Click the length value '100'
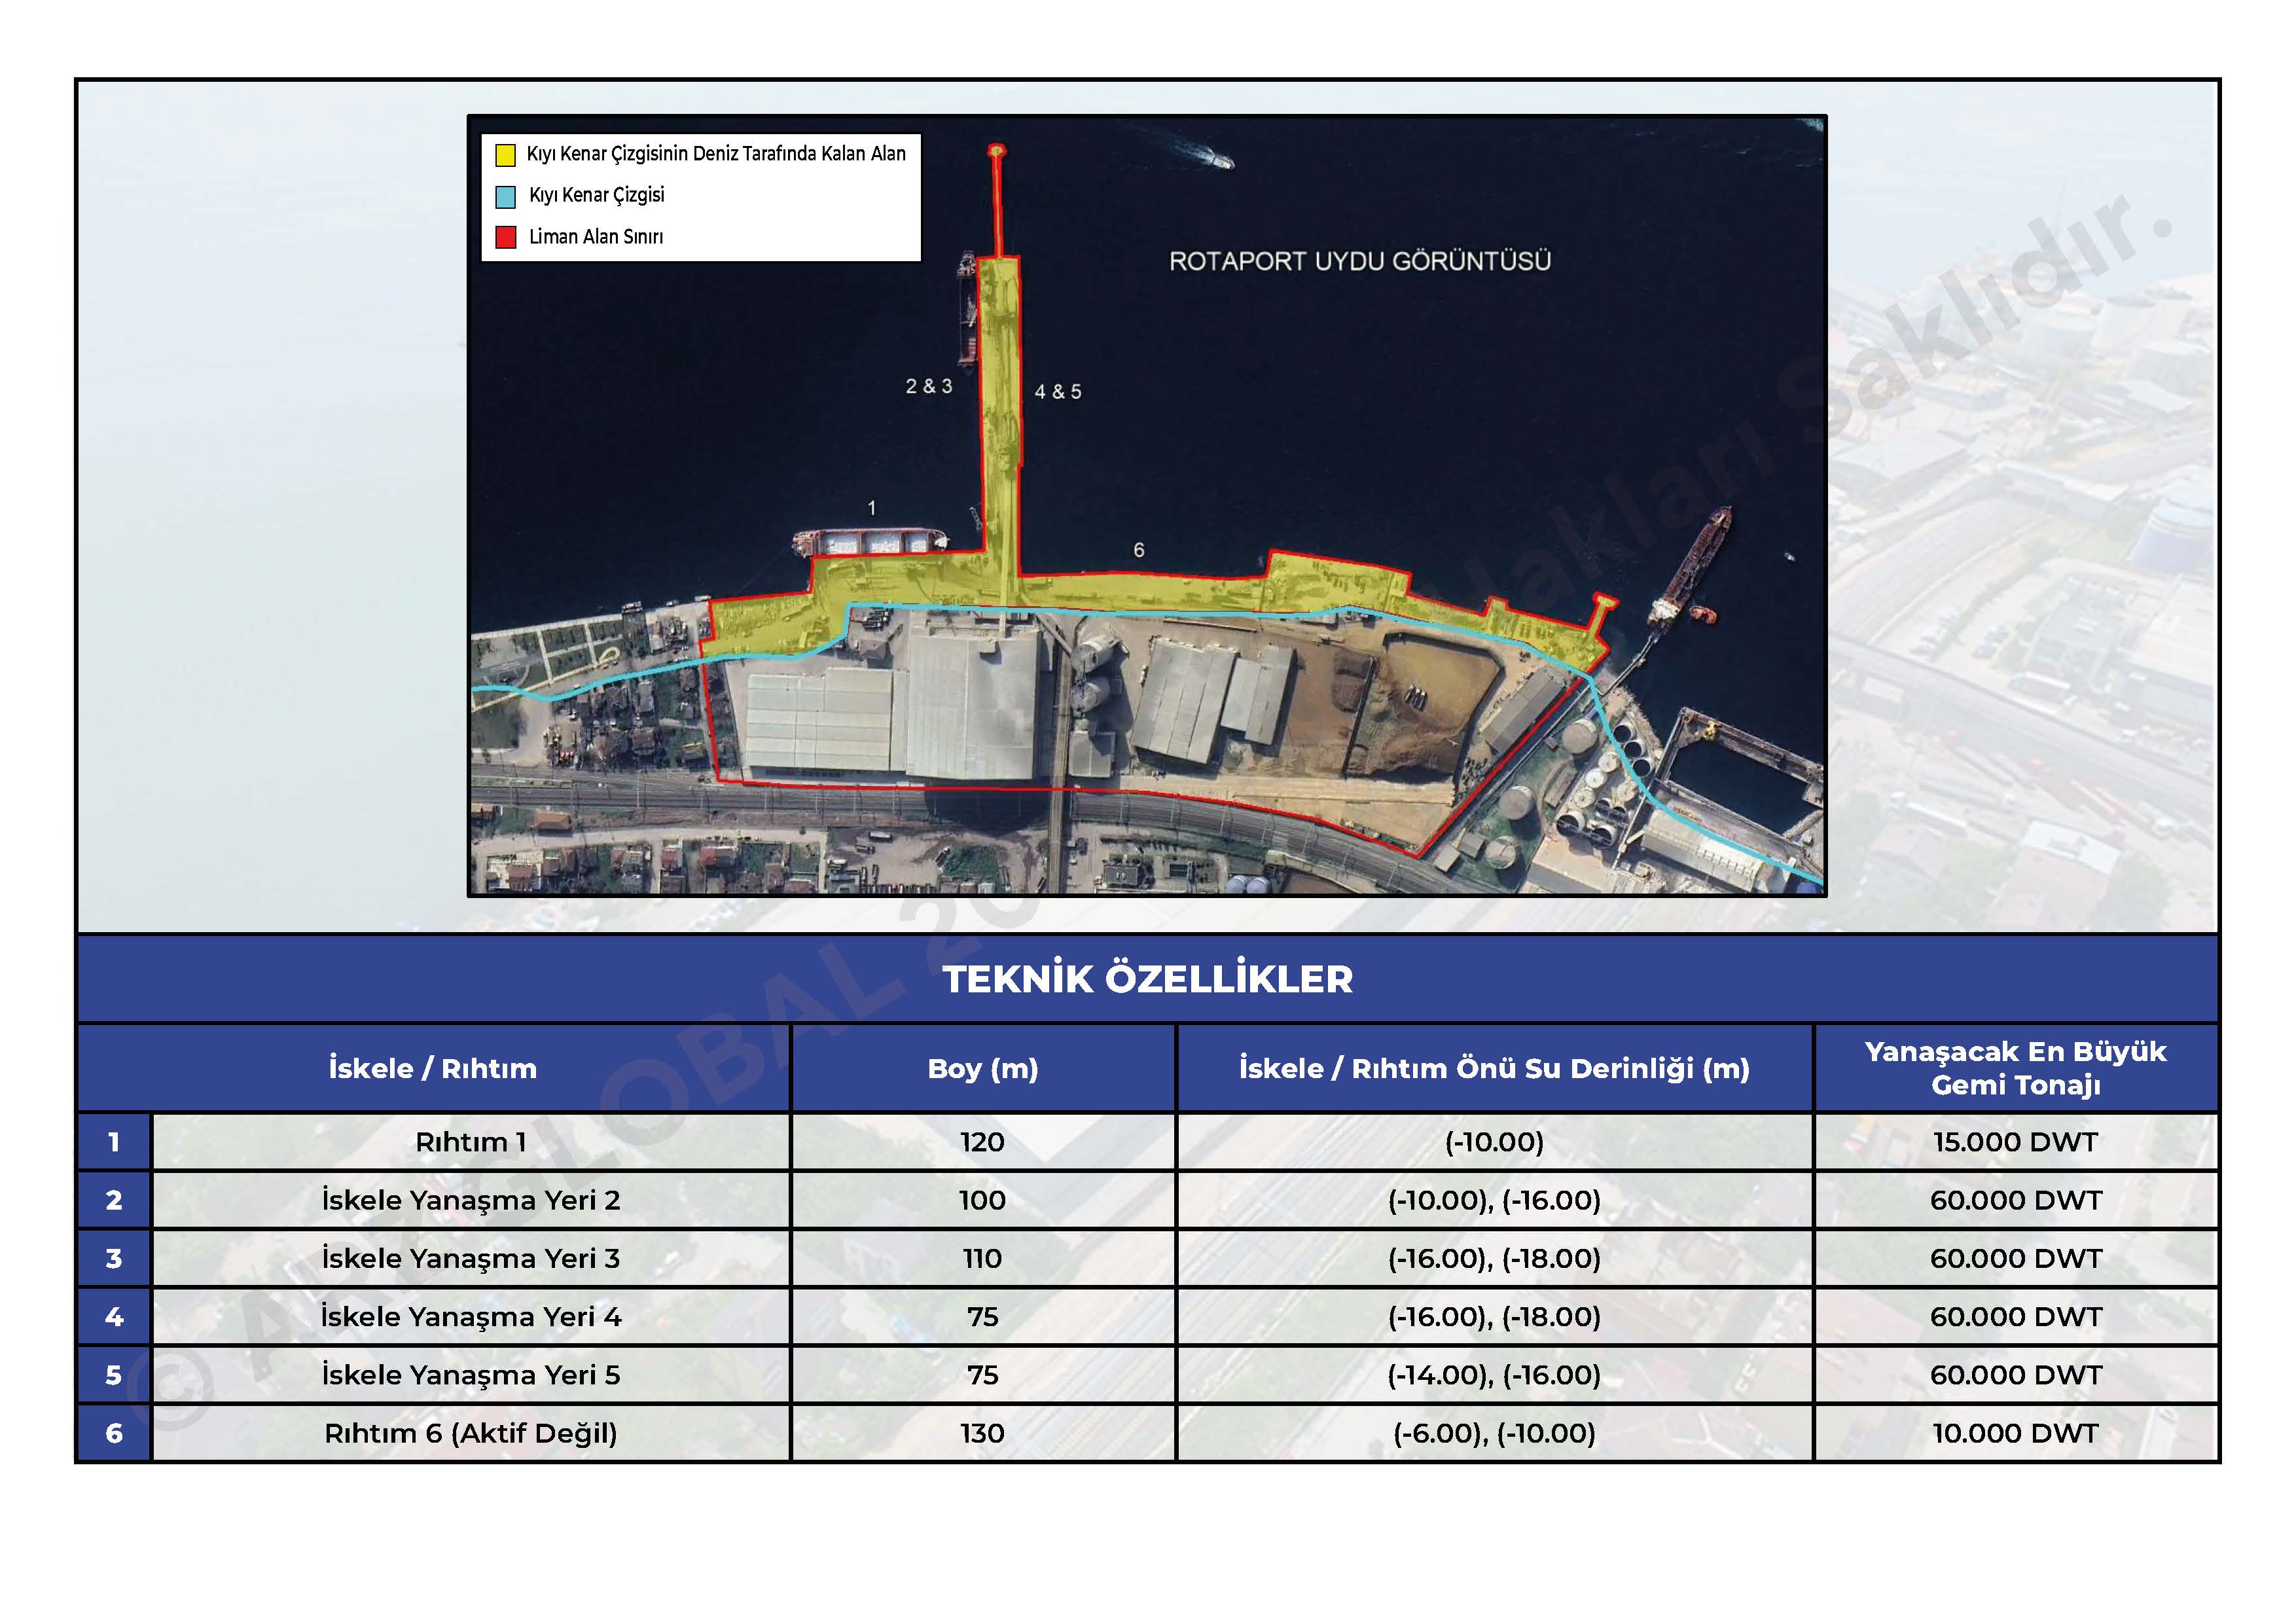 (983, 1200)
